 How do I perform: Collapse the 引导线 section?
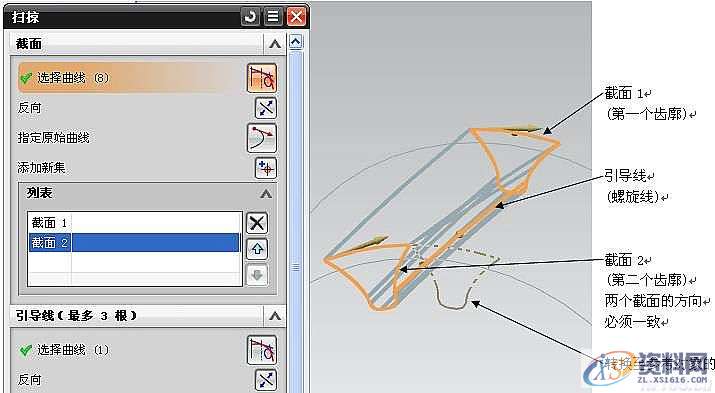pyautogui.click(x=275, y=315)
